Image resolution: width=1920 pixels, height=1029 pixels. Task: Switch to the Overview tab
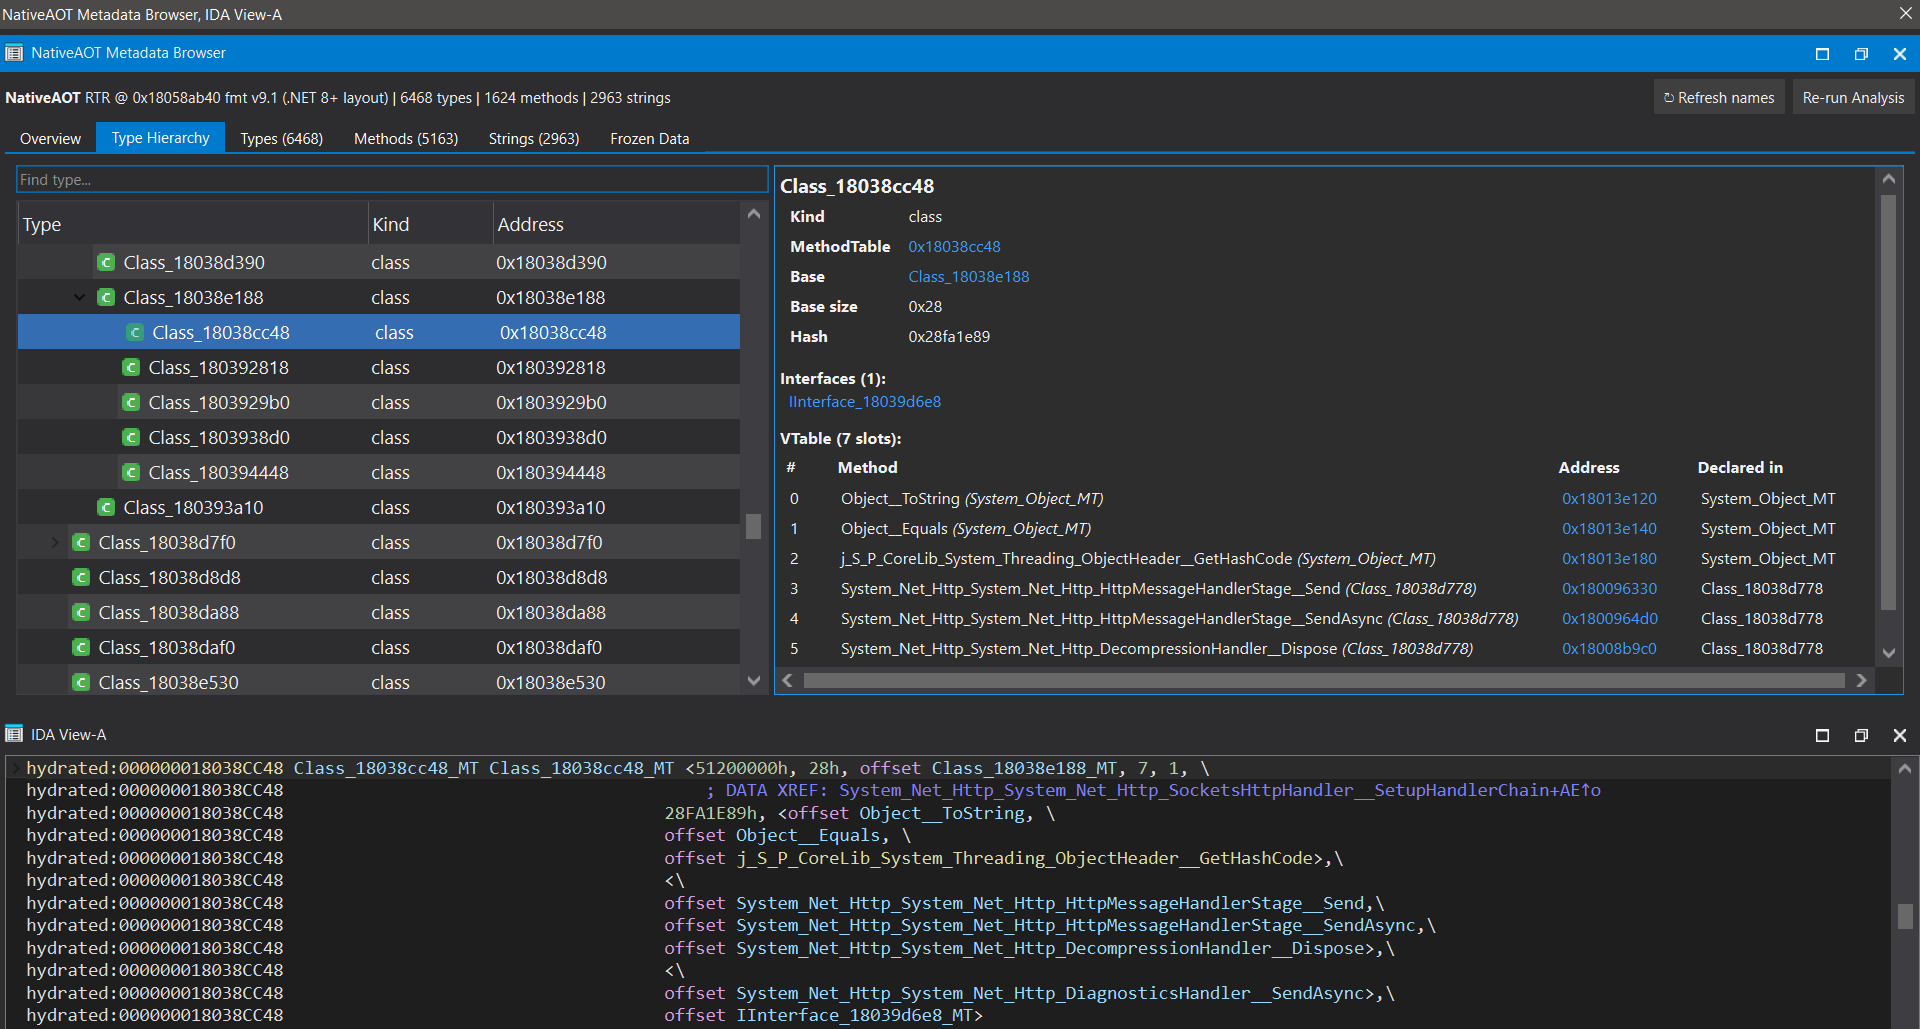point(50,139)
